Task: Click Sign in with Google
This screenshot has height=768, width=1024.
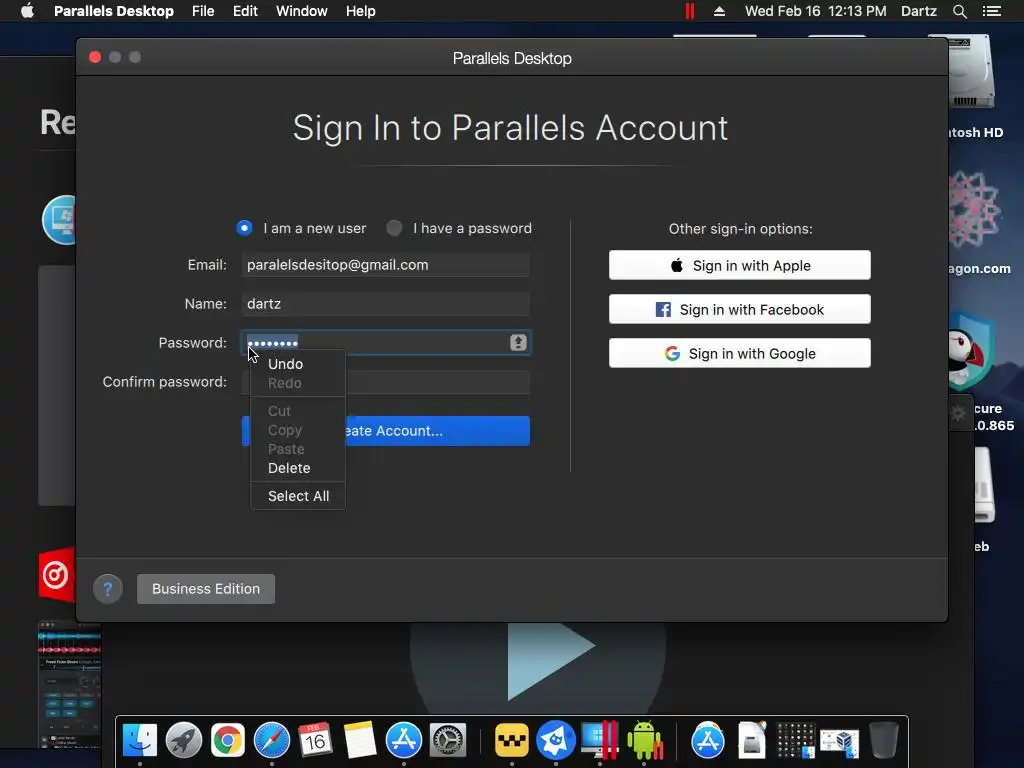Action: pos(739,353)
